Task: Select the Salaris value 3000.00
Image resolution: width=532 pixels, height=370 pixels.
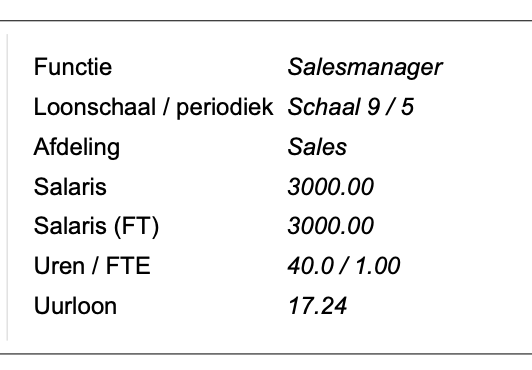Action: click(331, 187)
